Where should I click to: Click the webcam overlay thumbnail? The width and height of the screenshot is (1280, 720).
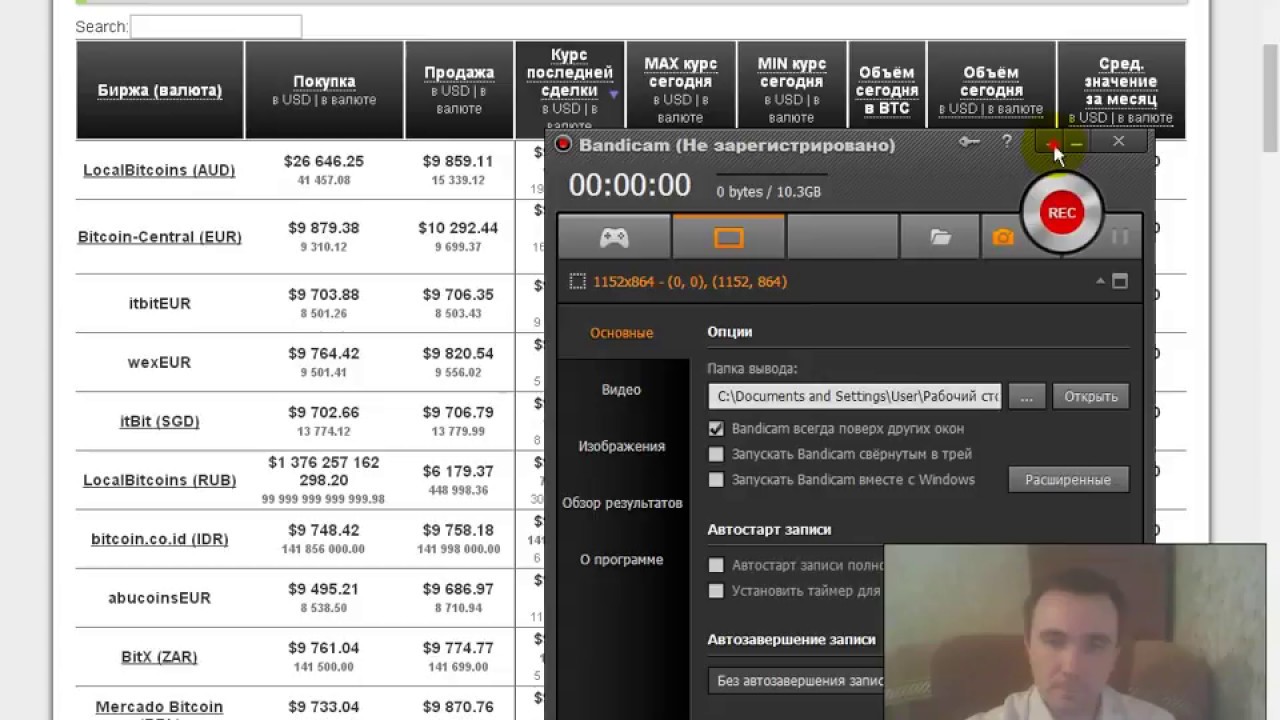[1075, 632]
